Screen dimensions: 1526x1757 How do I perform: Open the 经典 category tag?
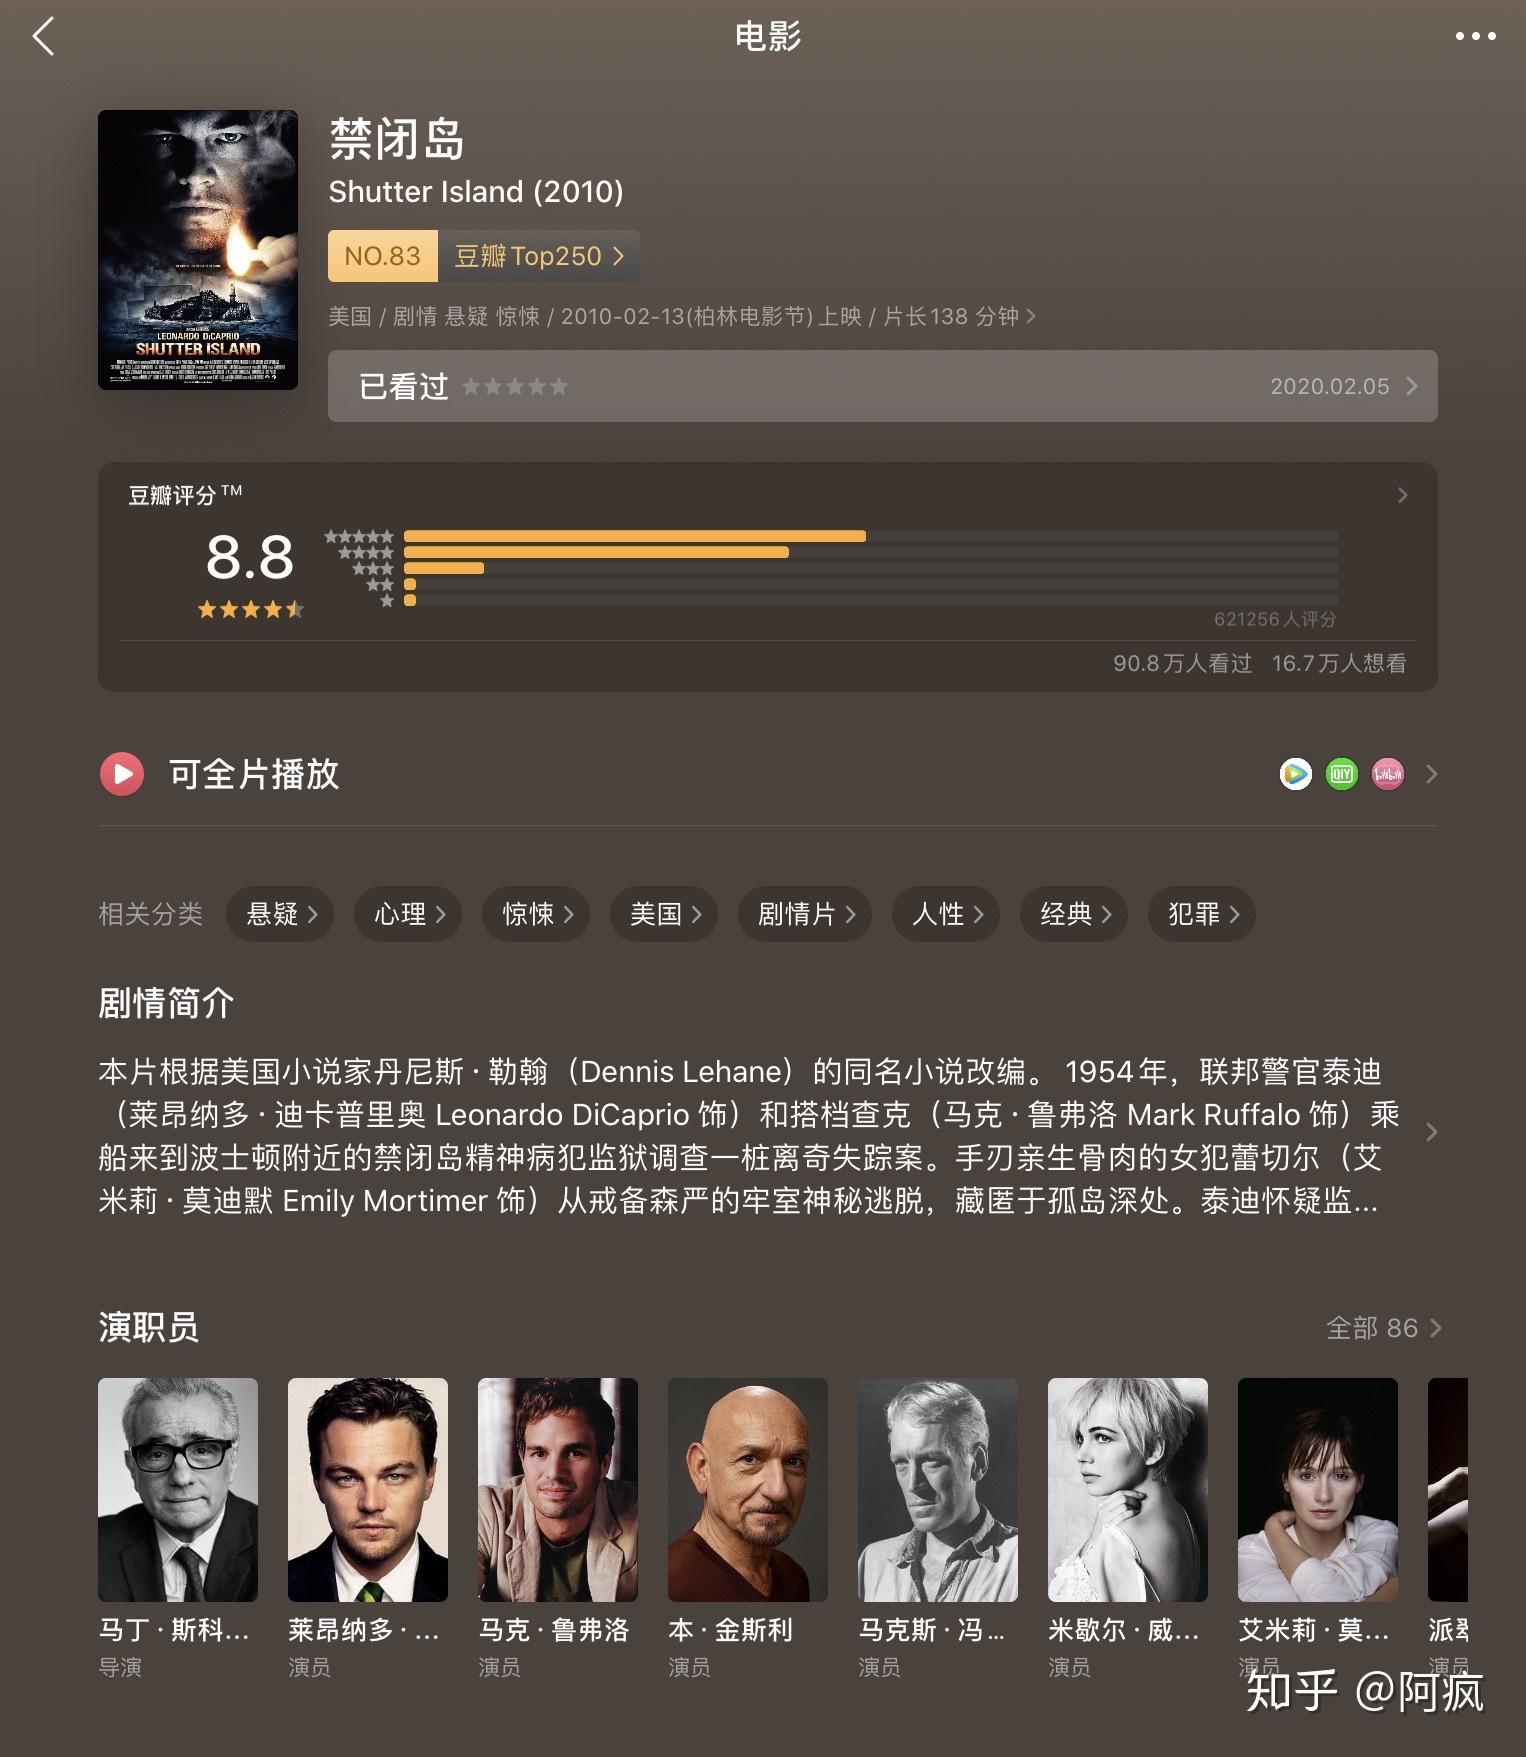pyautogui.click(x=1074, y=914)
